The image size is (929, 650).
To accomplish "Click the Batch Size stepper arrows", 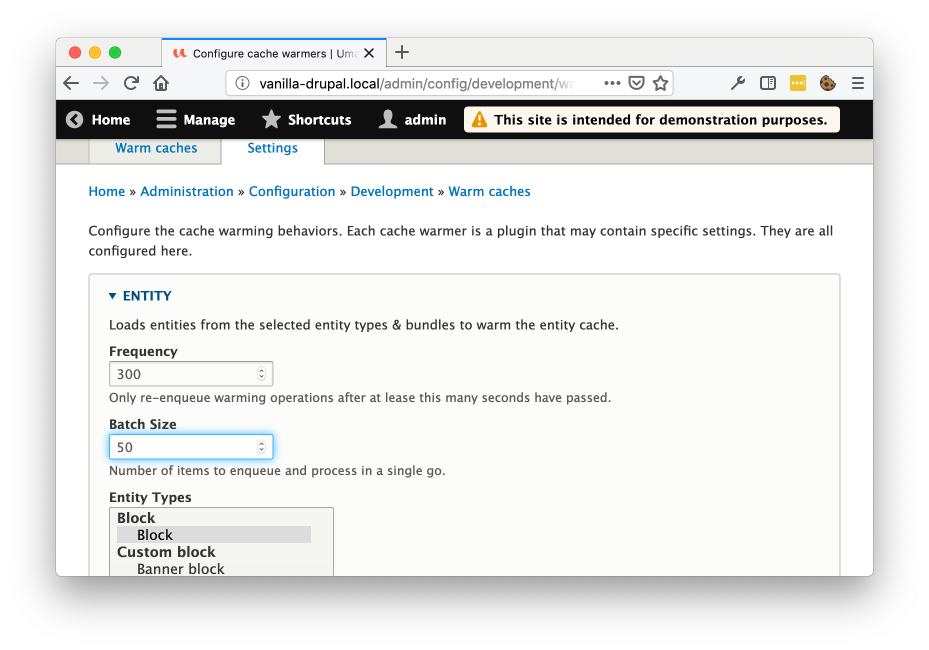I will 261,447.
